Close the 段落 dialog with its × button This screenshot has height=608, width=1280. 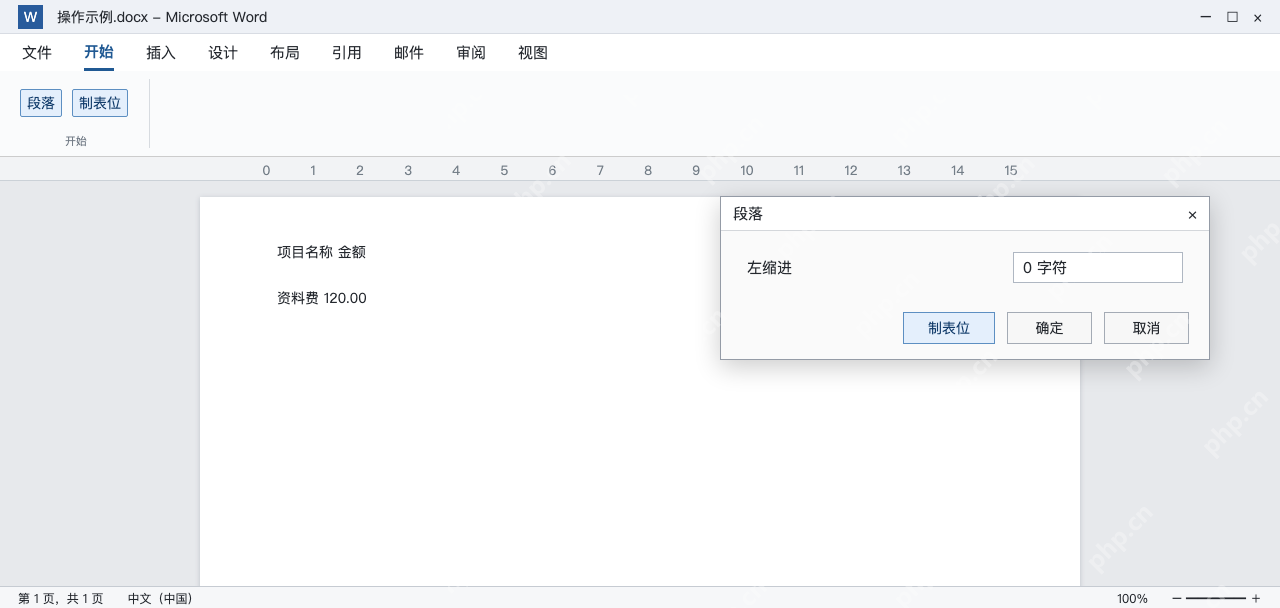pos(1192,215)
